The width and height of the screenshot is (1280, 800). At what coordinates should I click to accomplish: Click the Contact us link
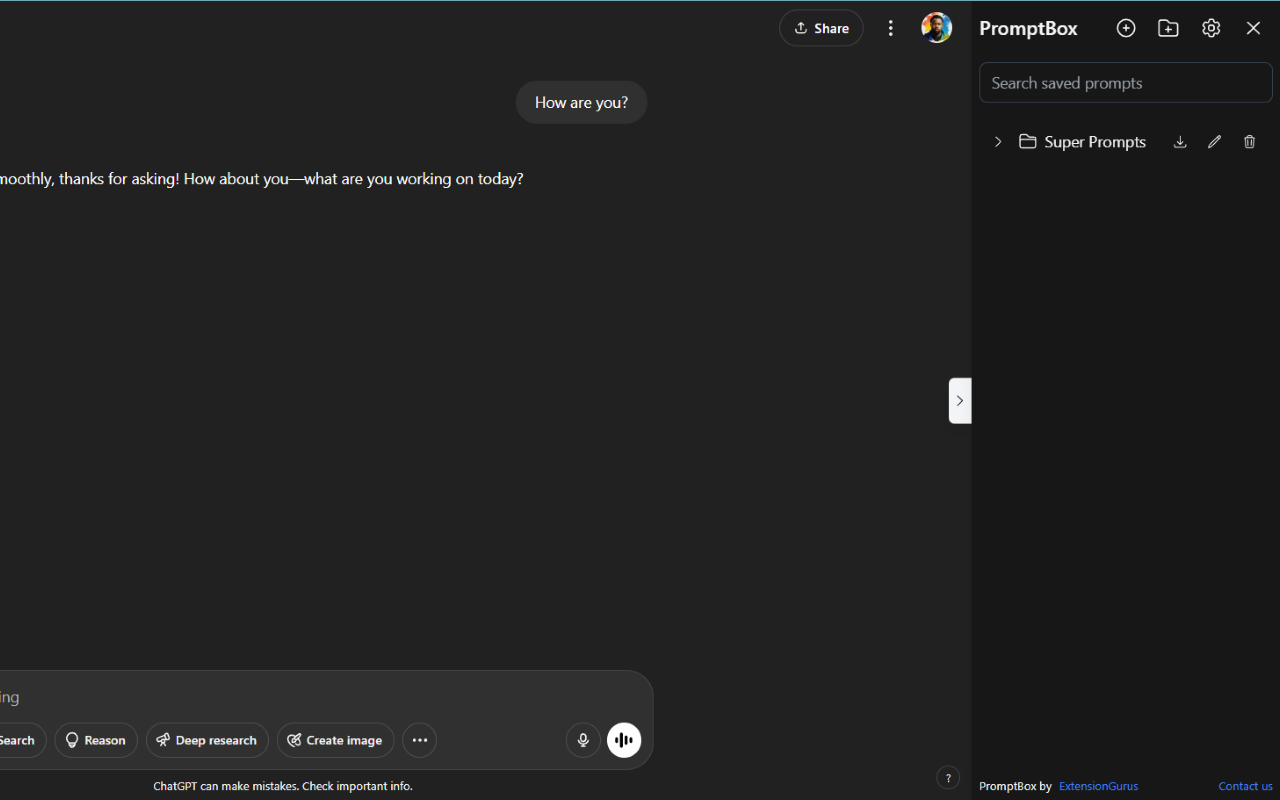pos(1245,786)
